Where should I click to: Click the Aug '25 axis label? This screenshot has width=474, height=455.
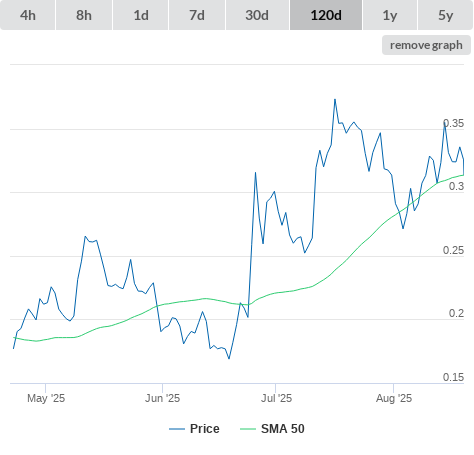coord(394,398)
